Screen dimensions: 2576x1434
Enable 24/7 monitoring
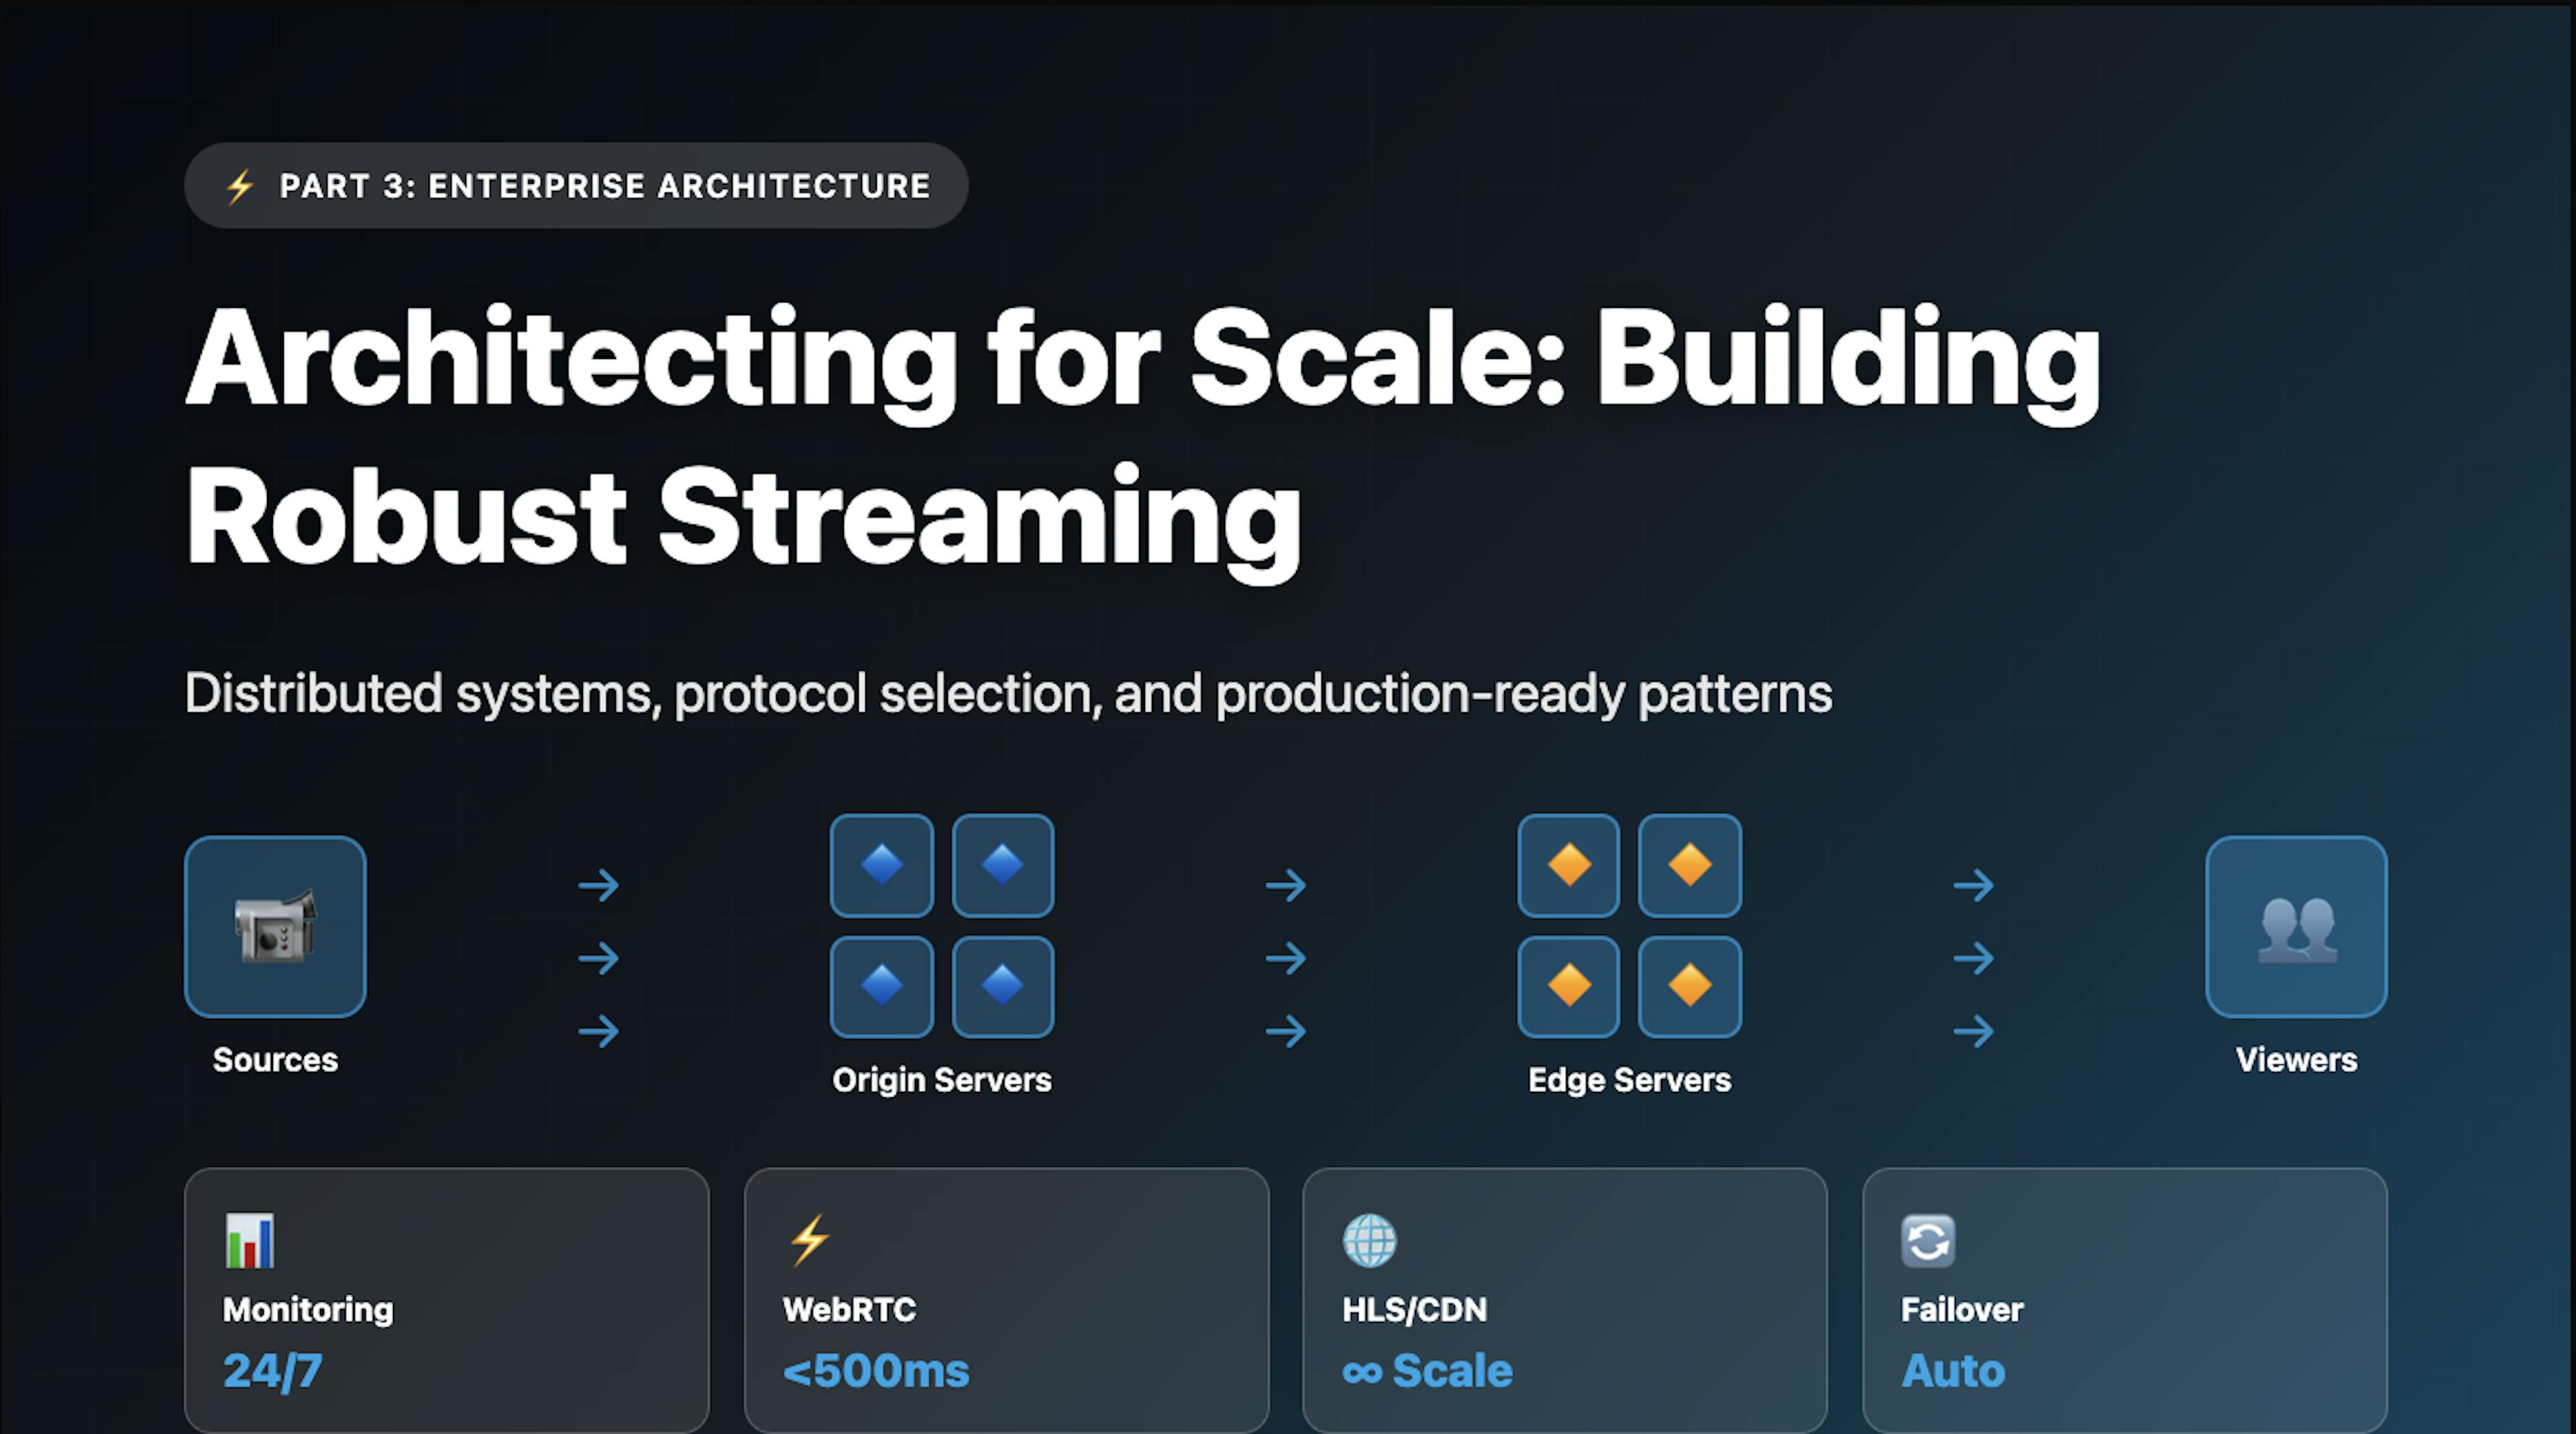click(x=271, y=1371)
